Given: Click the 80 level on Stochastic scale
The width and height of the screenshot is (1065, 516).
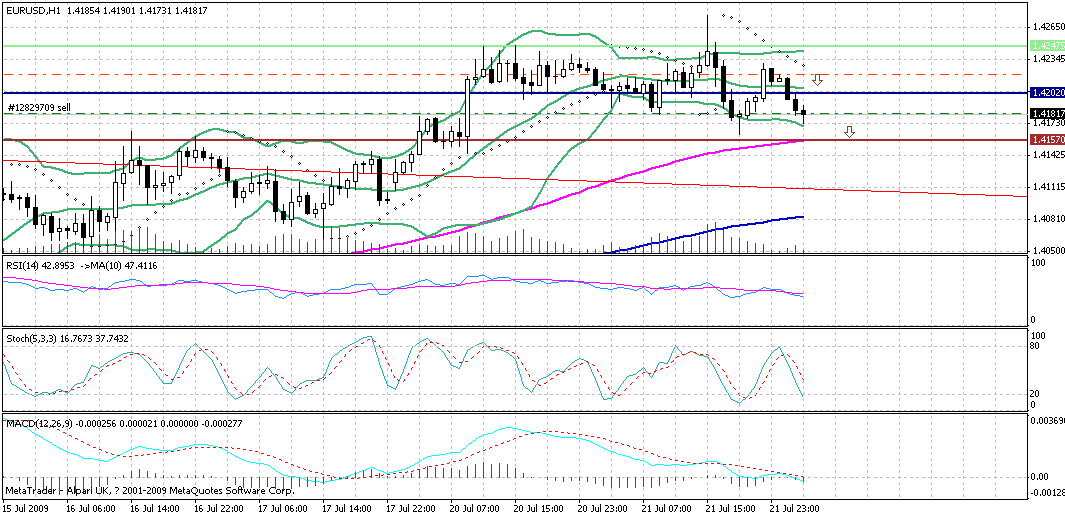Looking at the screenshot, I should pos(1036,345).
